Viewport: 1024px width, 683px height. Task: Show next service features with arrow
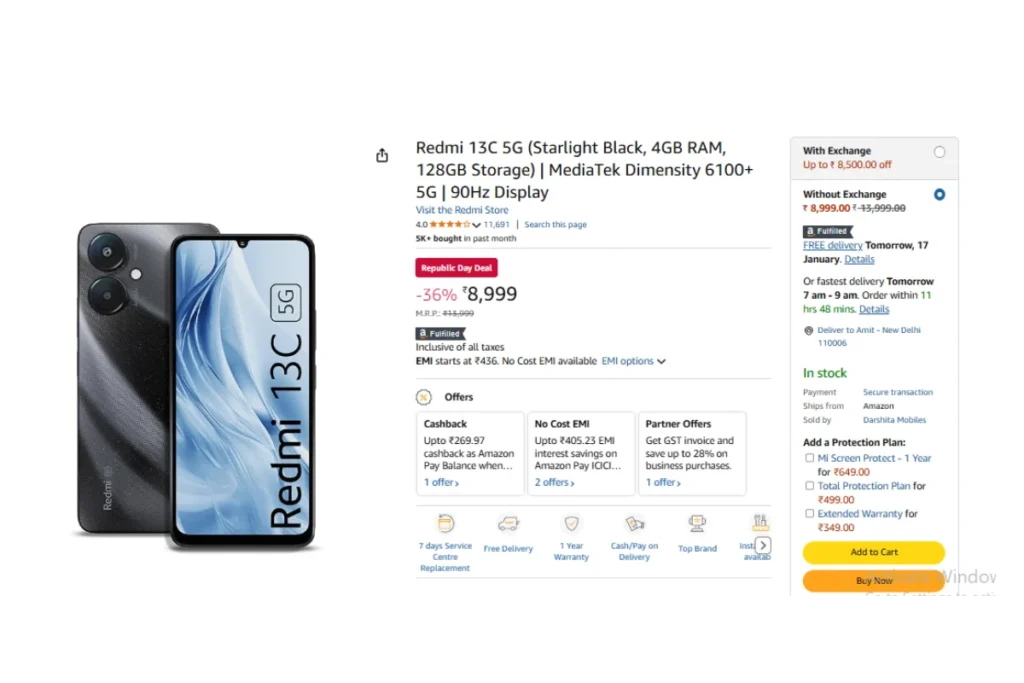point(763,545)
